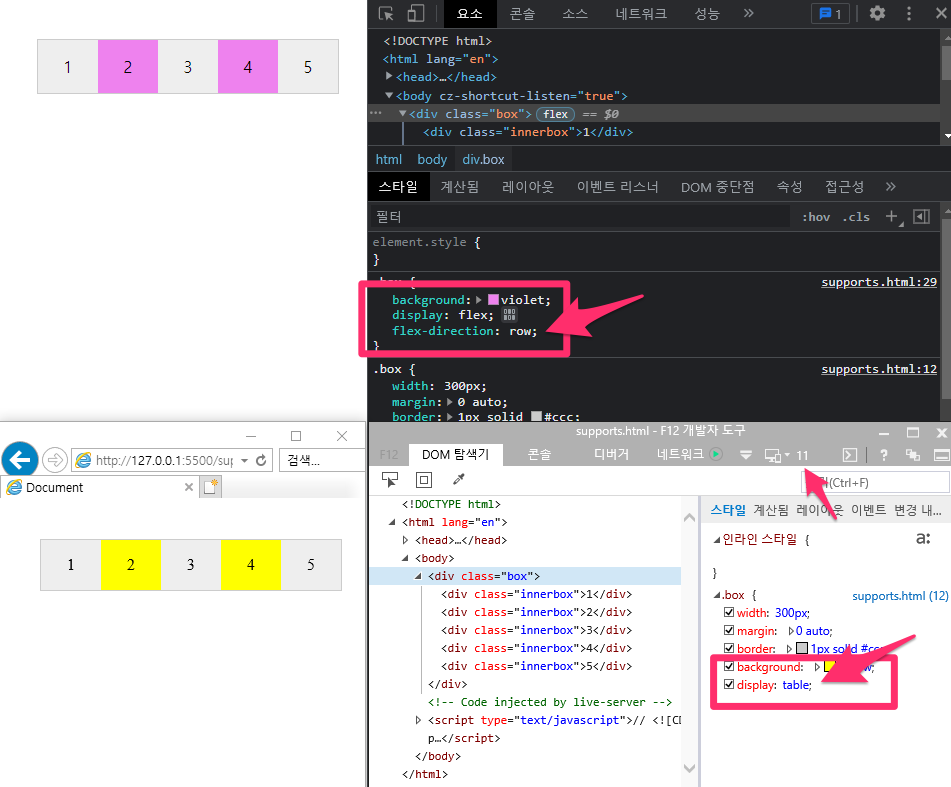Screen dimensions: 951x787
Task: Click the ellipsis beside selected div.box row
Action: pyautogui.click(x=376, y=113)
